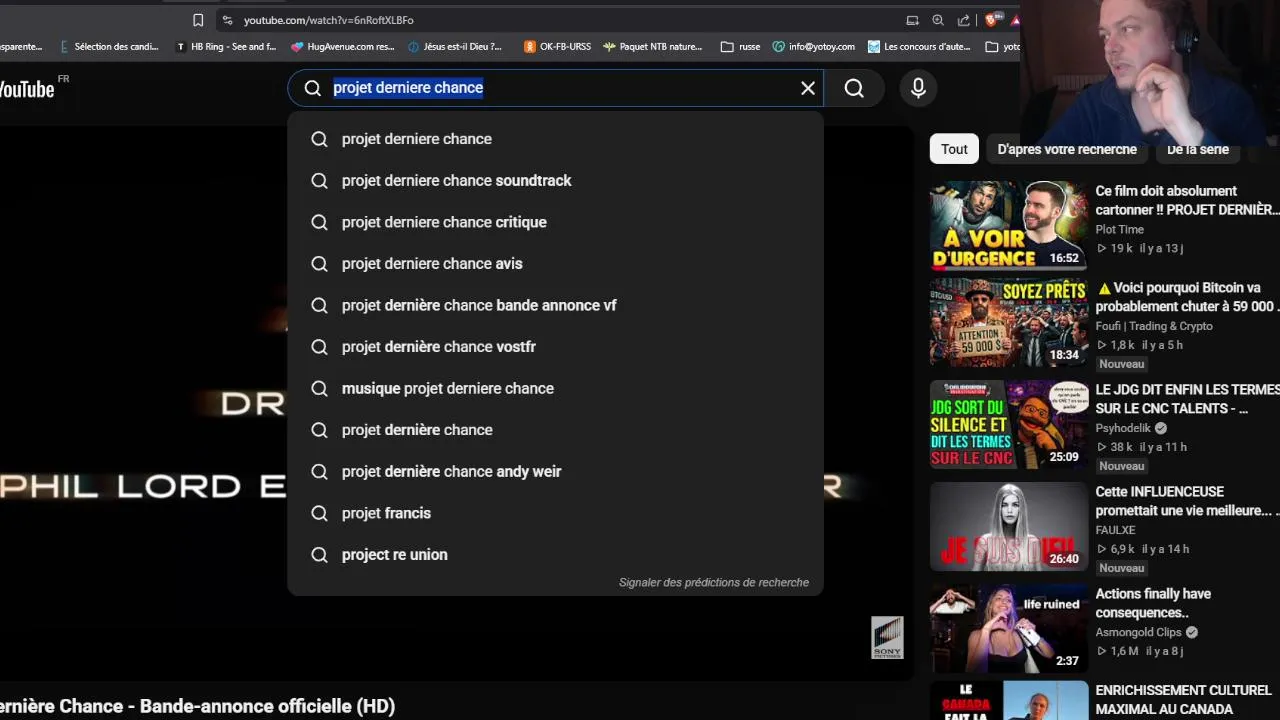Select 'projet dernière chance andy weir'
This screenshot has width=1280, height=720.
click(555, 471)
